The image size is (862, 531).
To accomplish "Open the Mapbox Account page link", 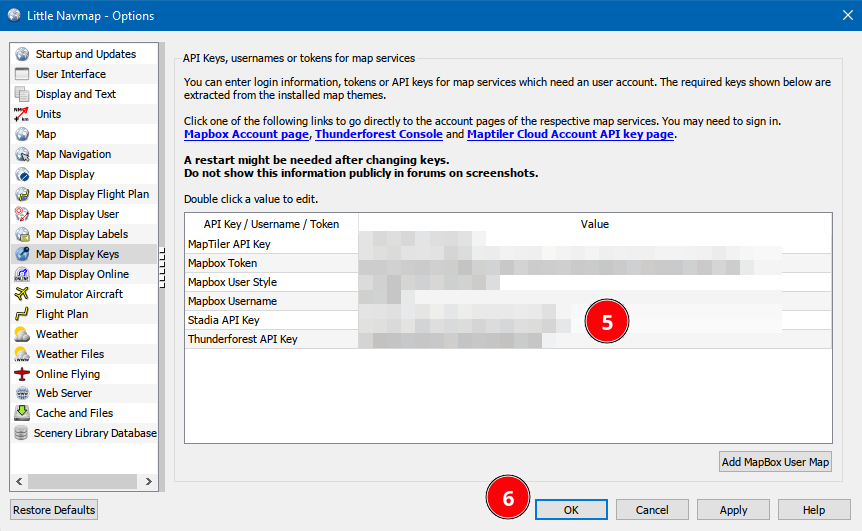I will [x=246, y=134].
